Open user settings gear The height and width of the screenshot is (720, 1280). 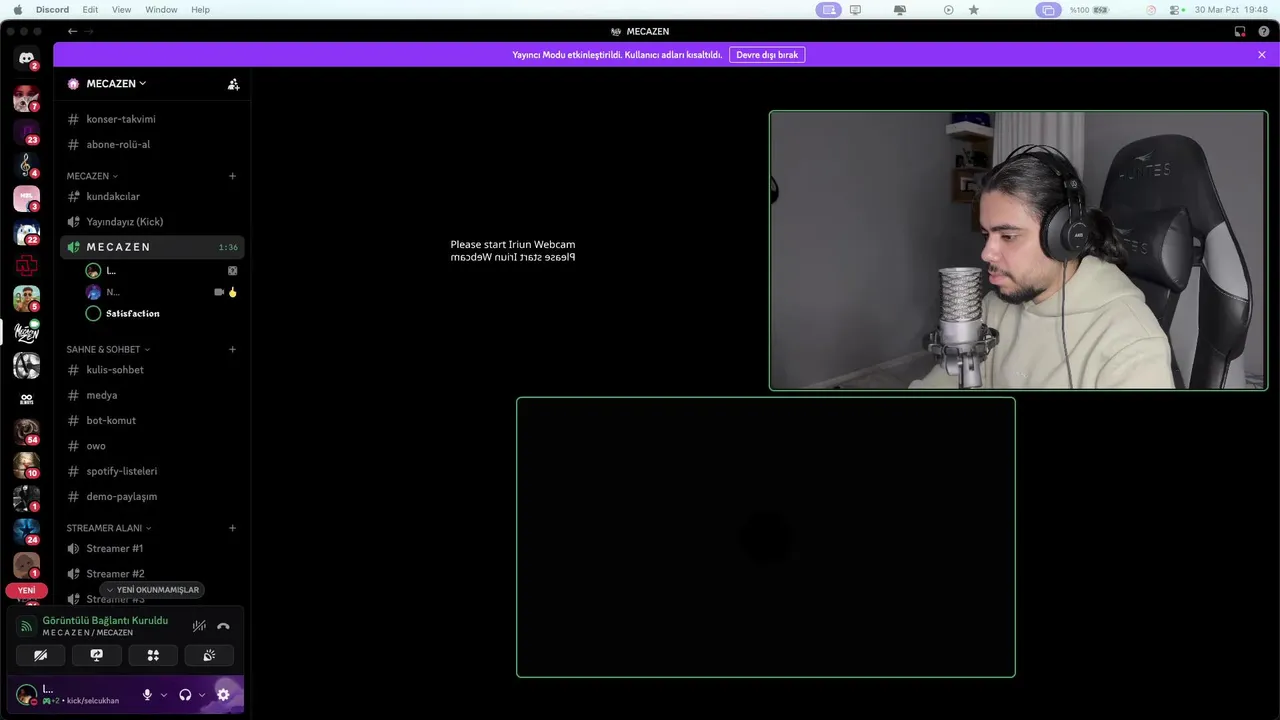click(223, 694)
